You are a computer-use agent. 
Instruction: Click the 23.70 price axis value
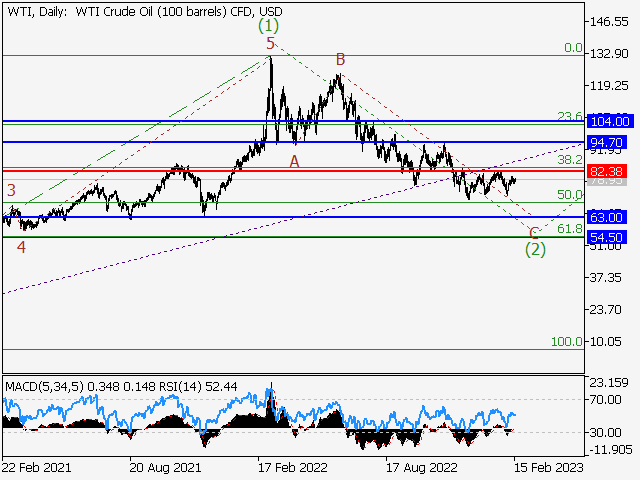pos(605,310)
